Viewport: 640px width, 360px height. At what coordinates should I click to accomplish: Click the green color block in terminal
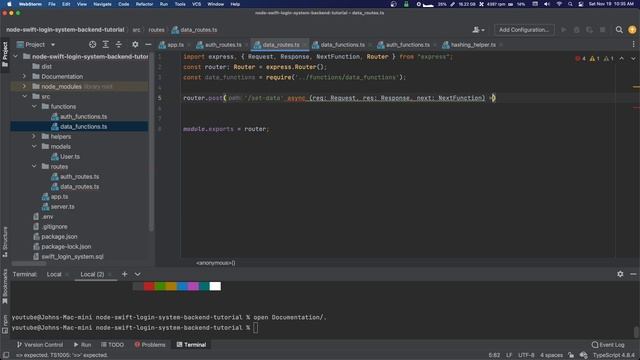click(x=160, y=286)
